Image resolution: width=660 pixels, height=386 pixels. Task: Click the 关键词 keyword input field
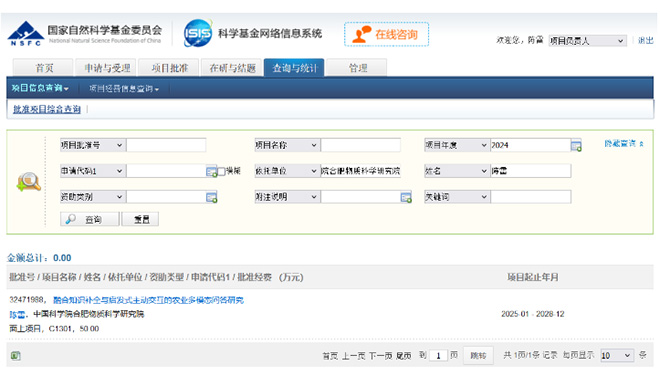531,197
